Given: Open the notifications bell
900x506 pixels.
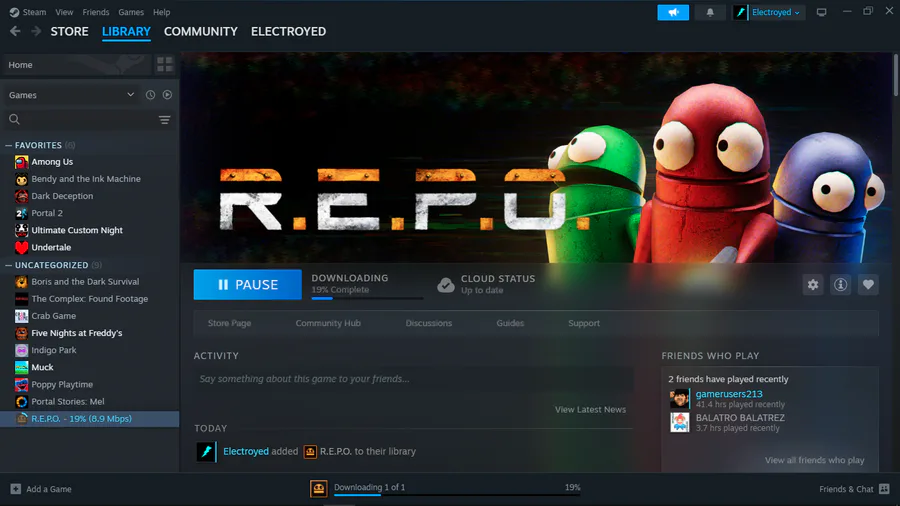Looking at the screenshot, I should point(710,12).
